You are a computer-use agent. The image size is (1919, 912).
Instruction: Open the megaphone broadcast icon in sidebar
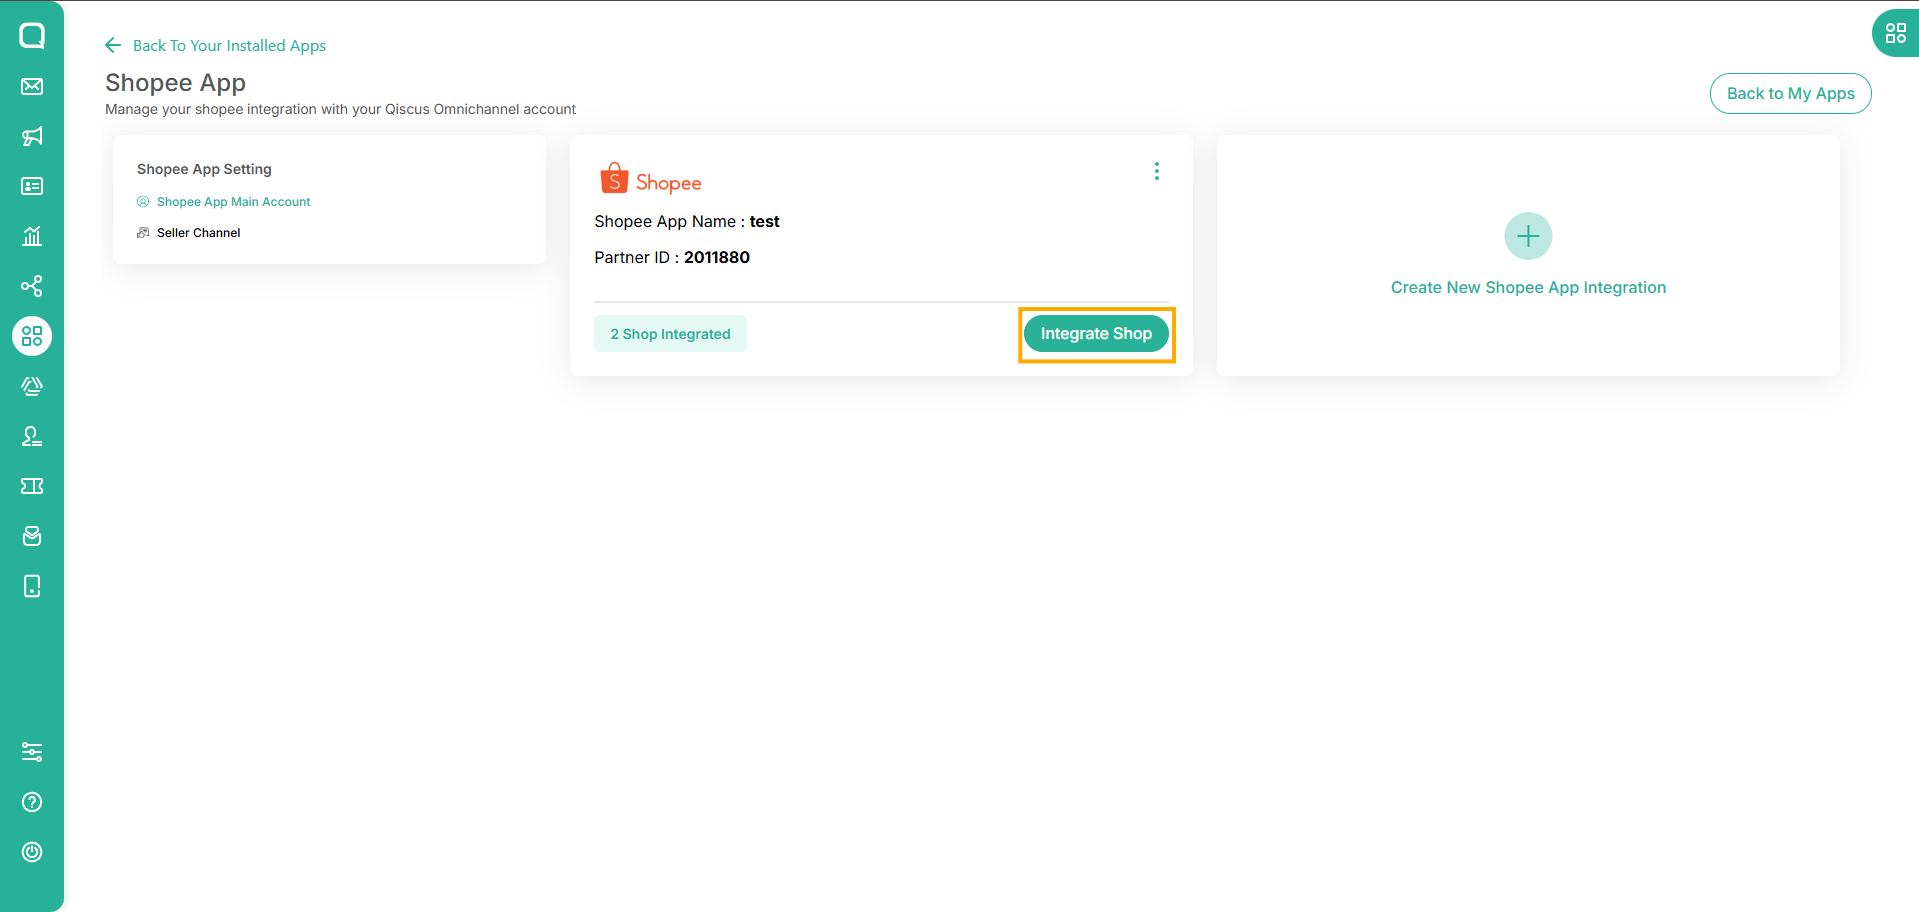[x=32, y=136]
